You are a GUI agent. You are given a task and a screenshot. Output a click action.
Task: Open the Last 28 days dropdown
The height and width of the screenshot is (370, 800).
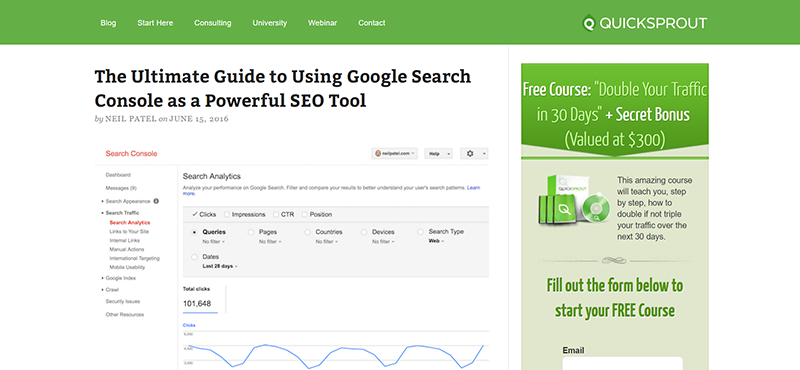click(x=220, y=266)
